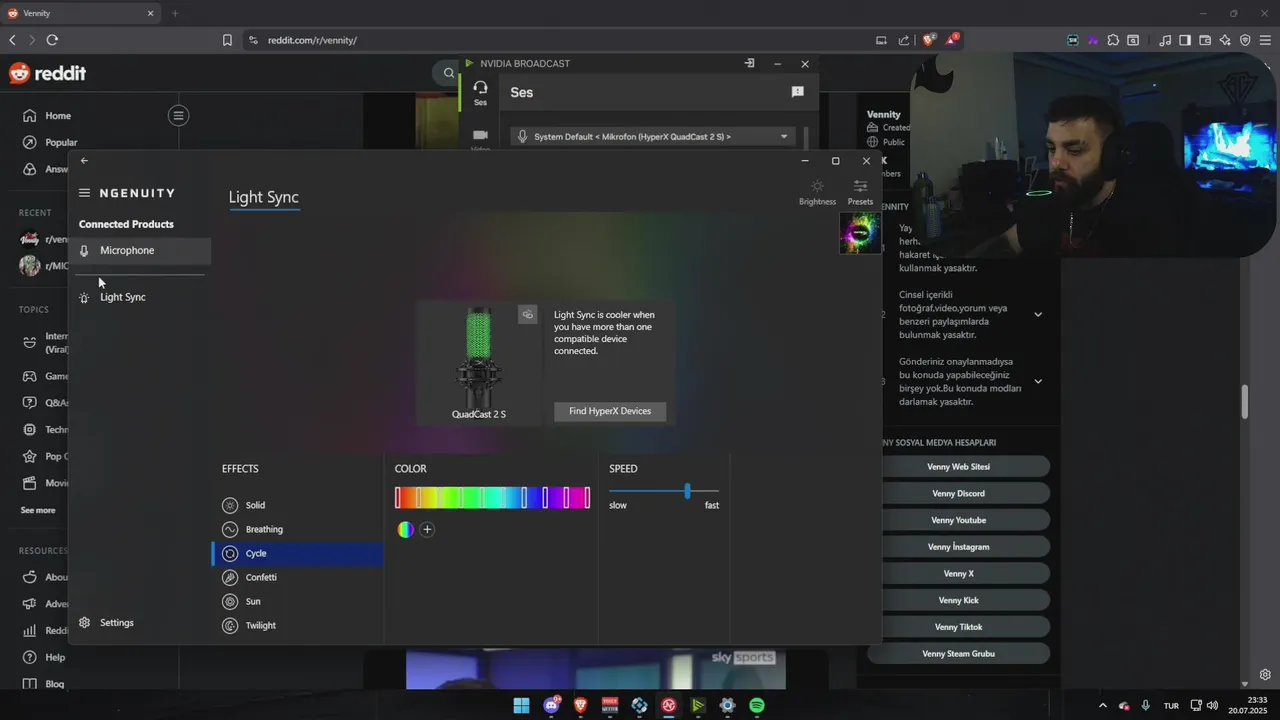Open the Brightness control
Viewport: 1280px width, 720px height.
(x=817, y=192)
